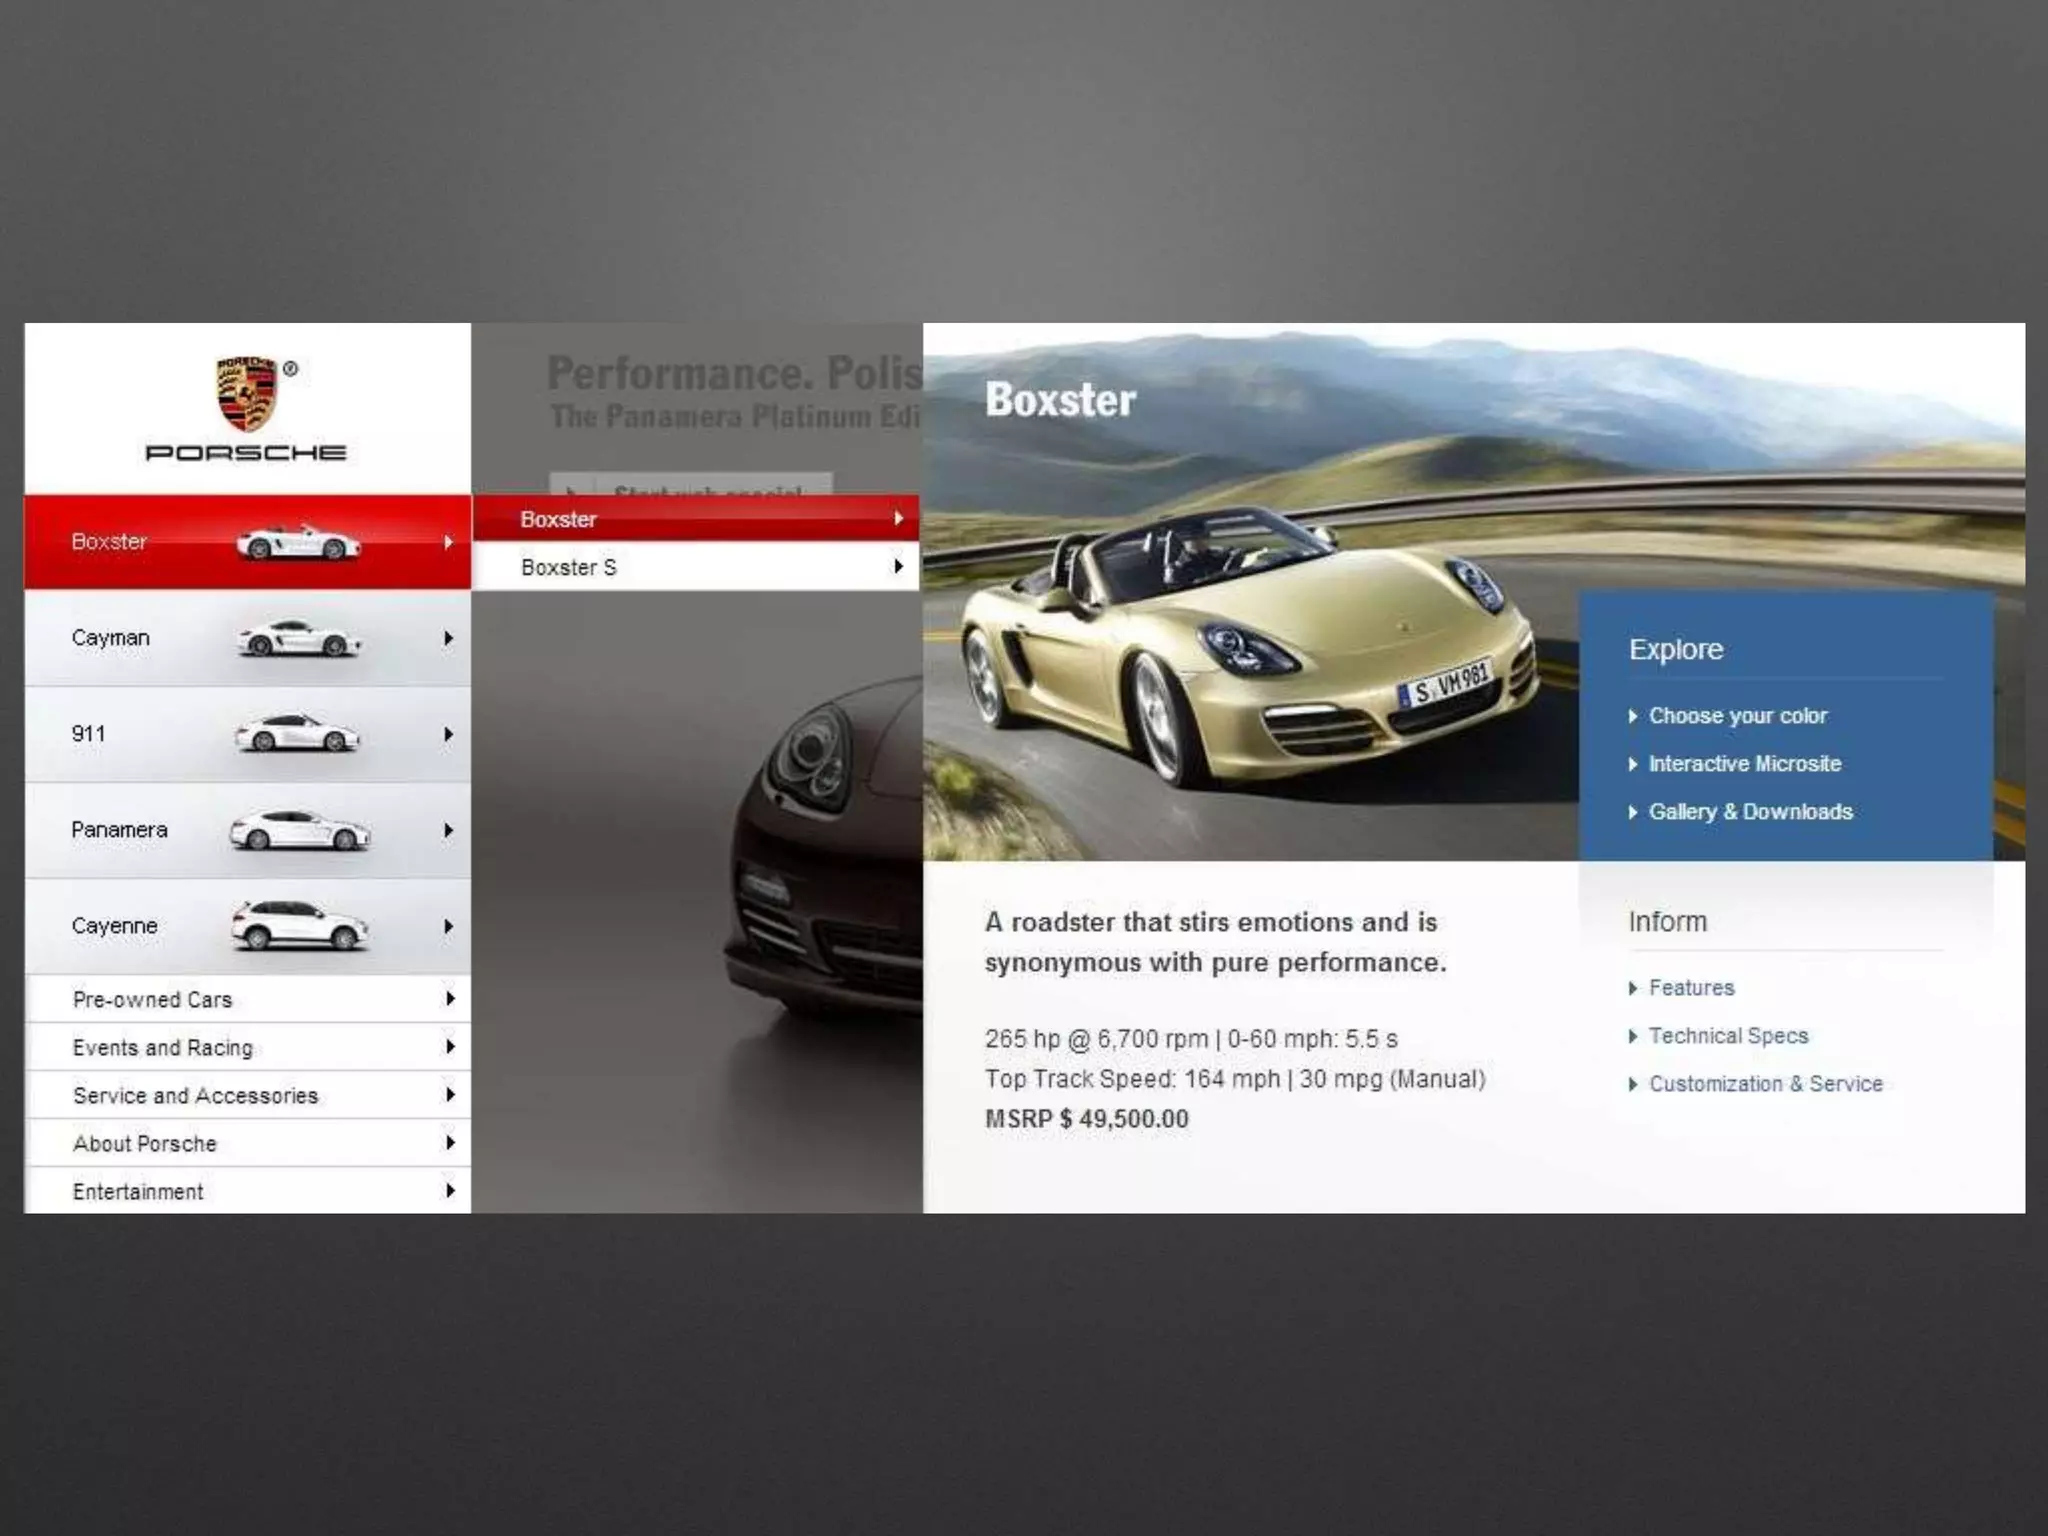2048x1536 pixels.
Task: Open the Interactive Microsite link
Action: click(1744, 764)
